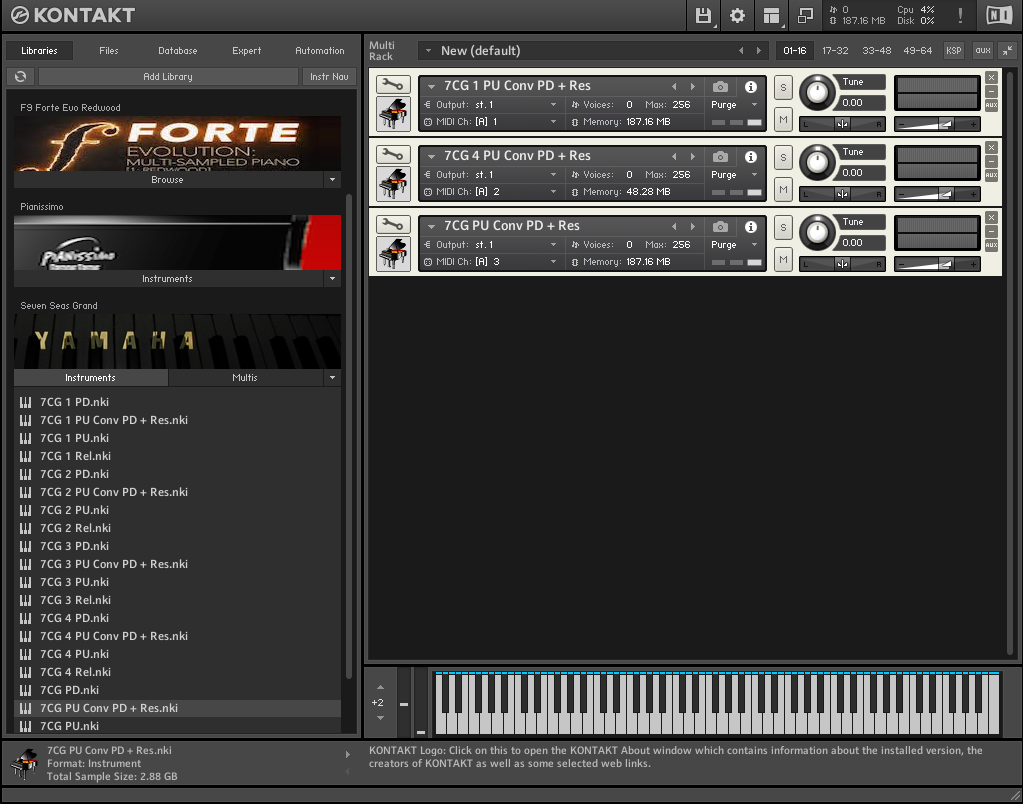Switch to the Database tab
This screenshot has height=804, width=1023.
(177, 50)
